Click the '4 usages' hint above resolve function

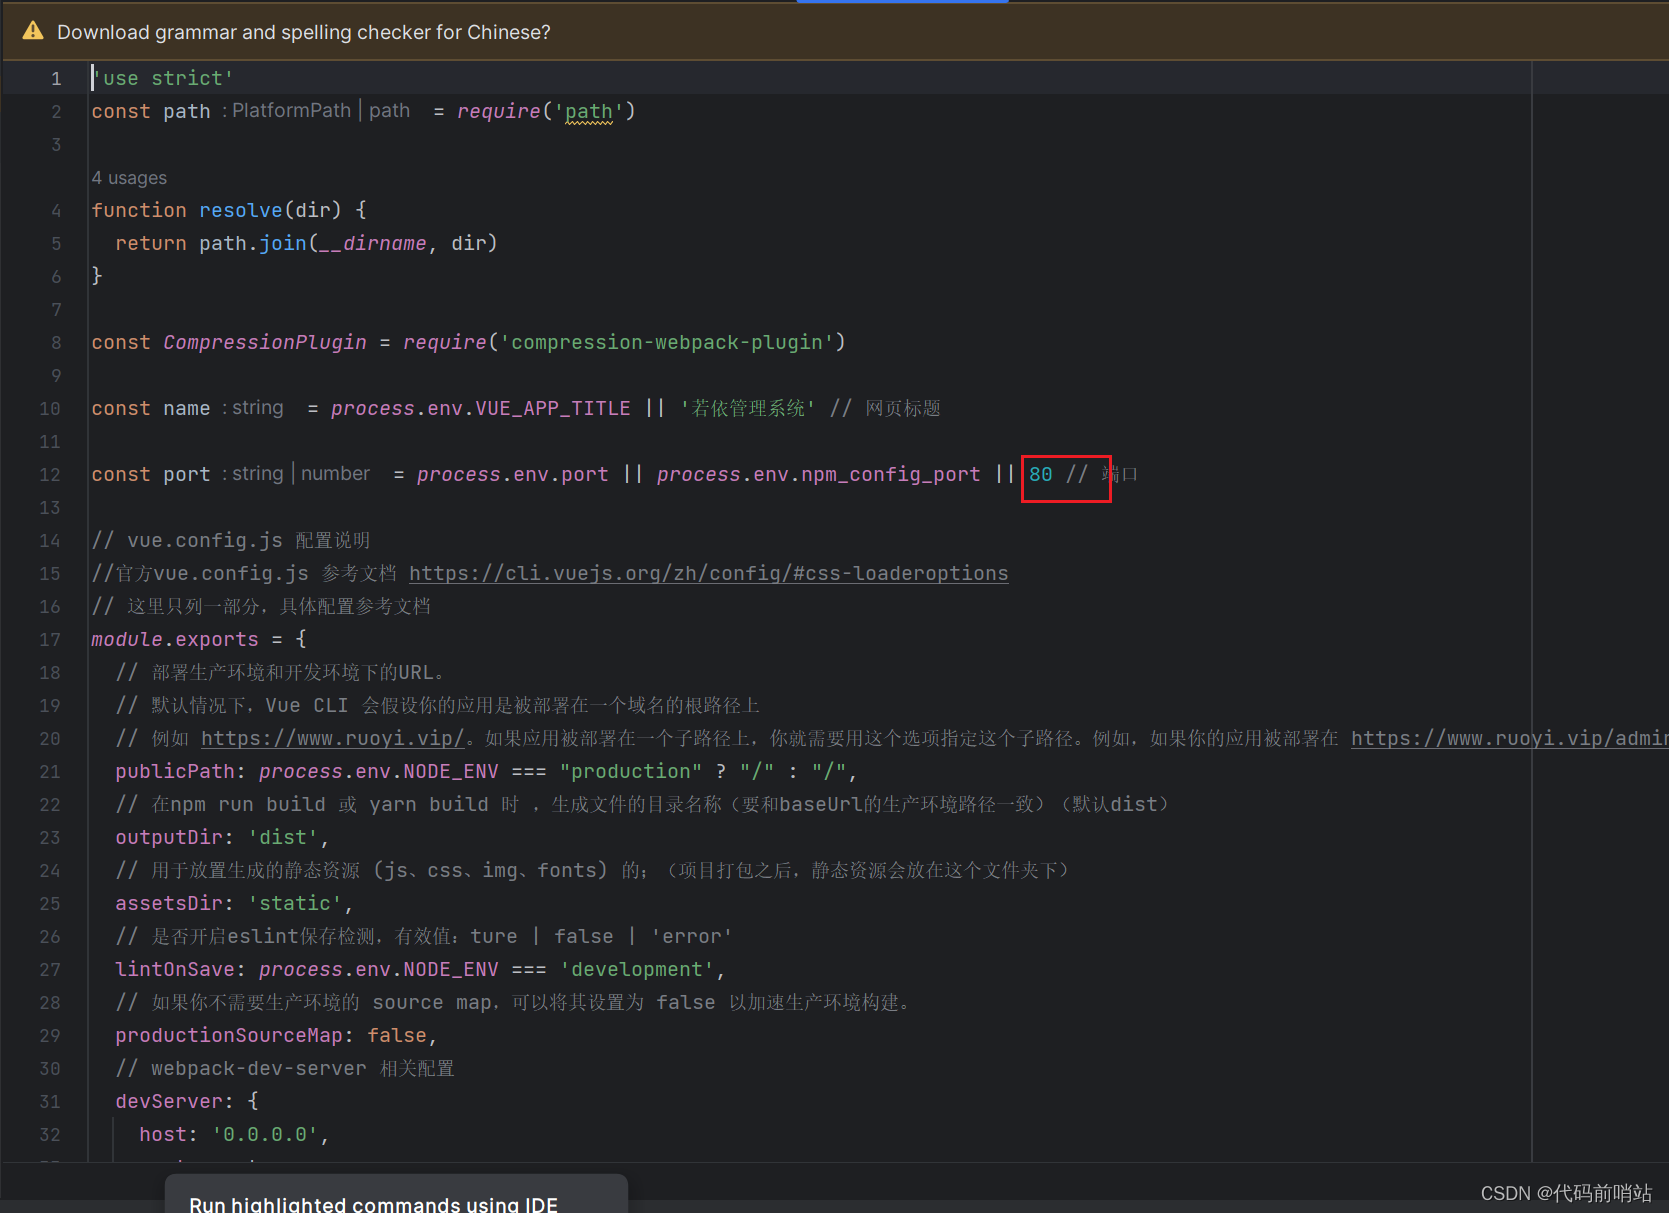(129, 178)
